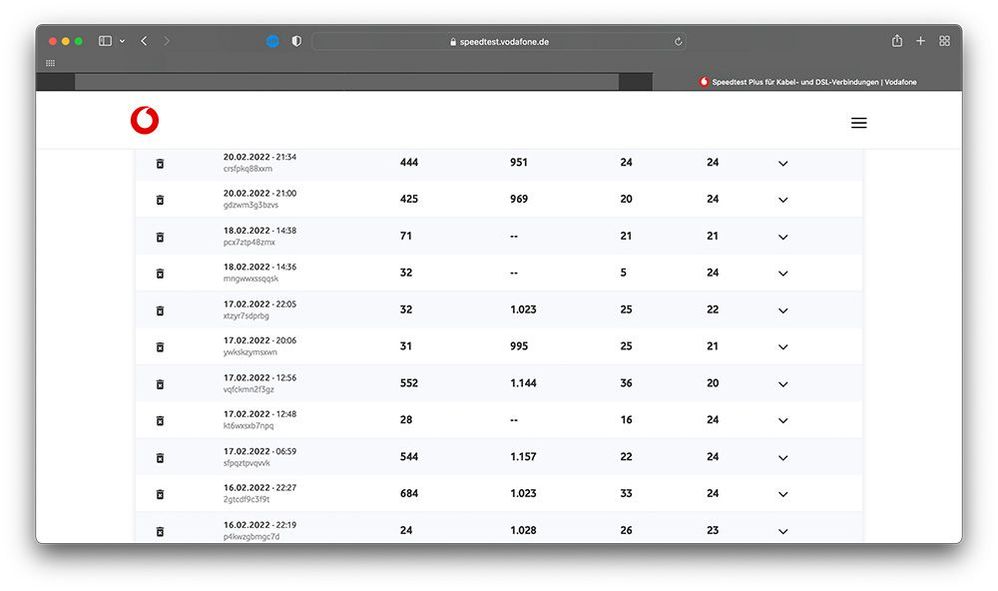Click the 1.028 value

(523, 530)
